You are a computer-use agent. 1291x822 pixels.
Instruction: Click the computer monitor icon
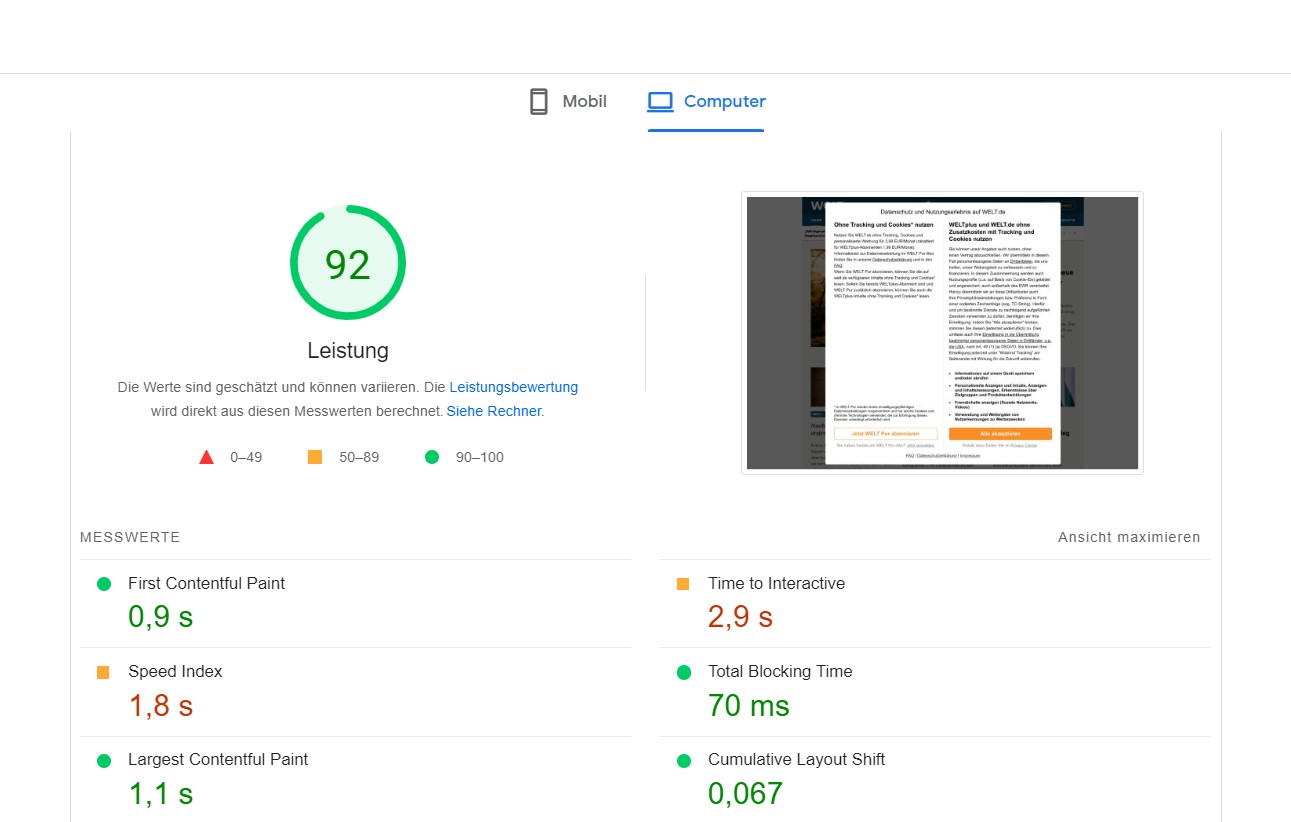(x=660, y=102)
